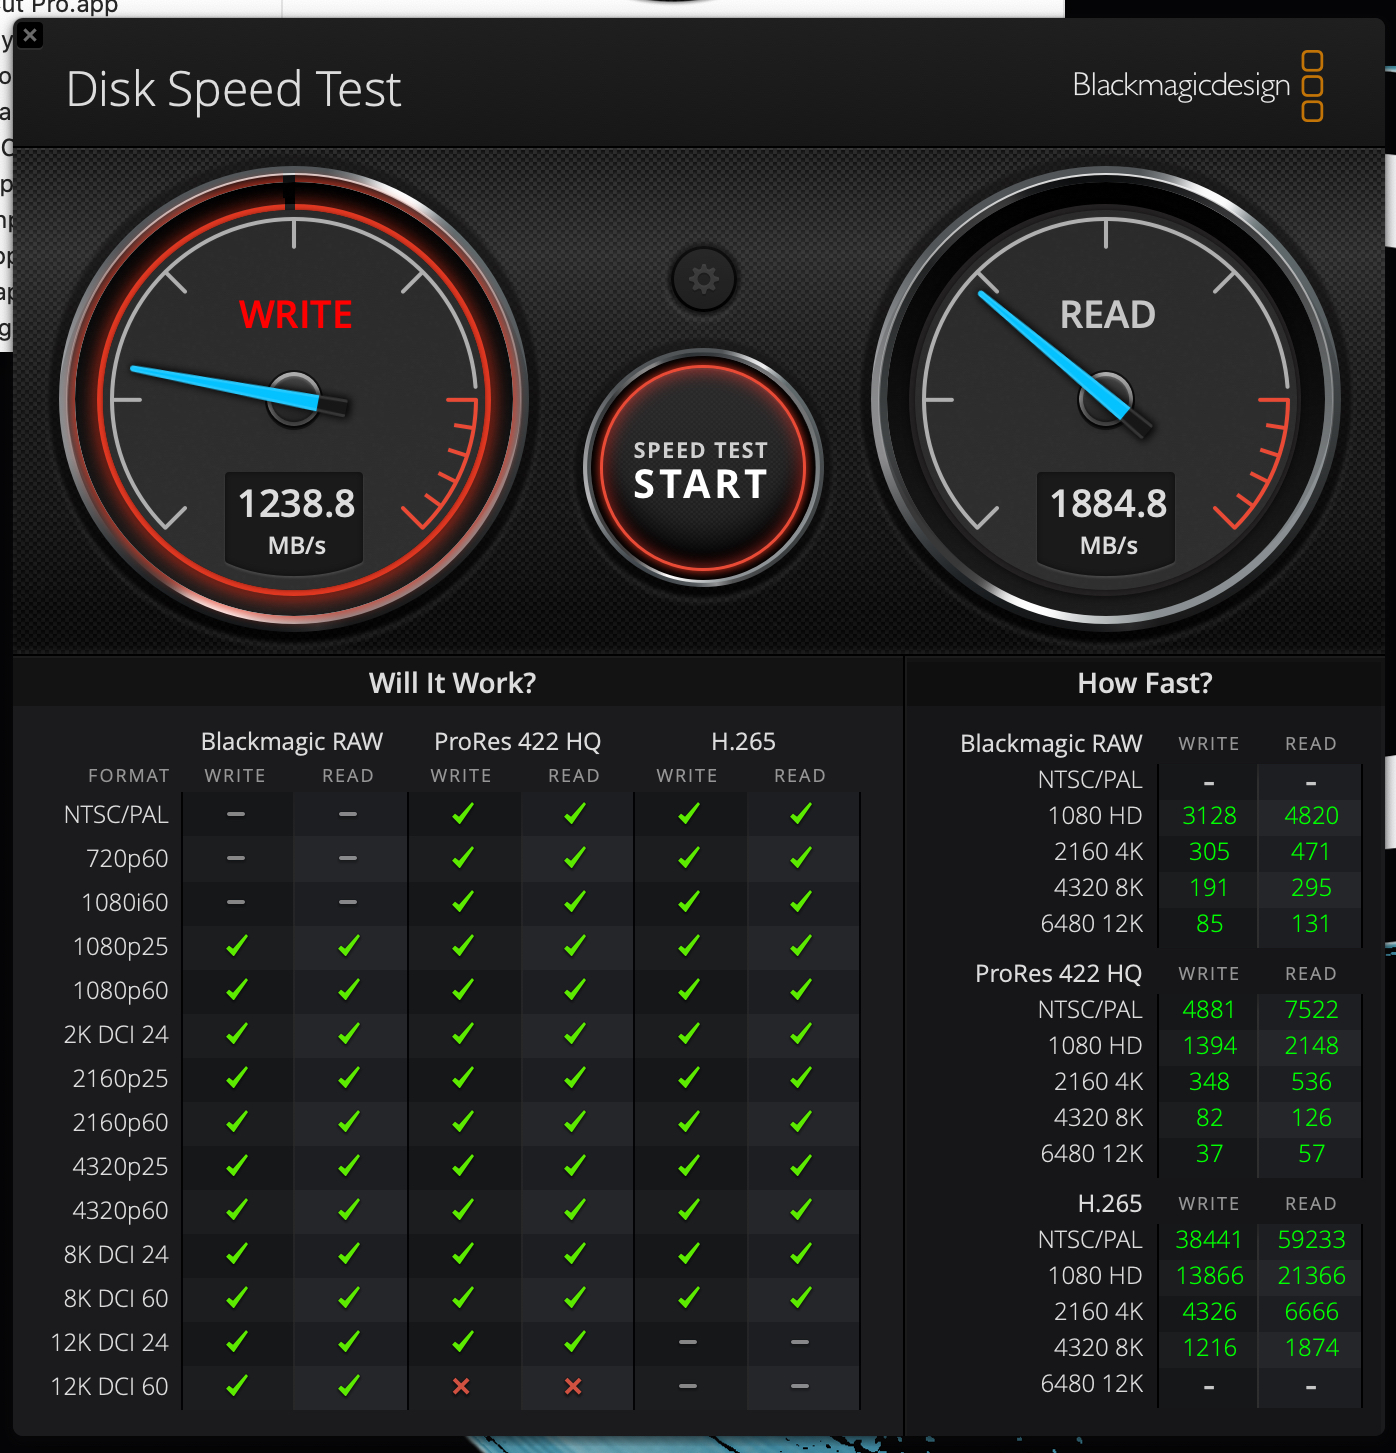Click the ProRes 1080 HD write value 1394
Viewport: 1396px width, 1453px height.
(1209, 1046)
